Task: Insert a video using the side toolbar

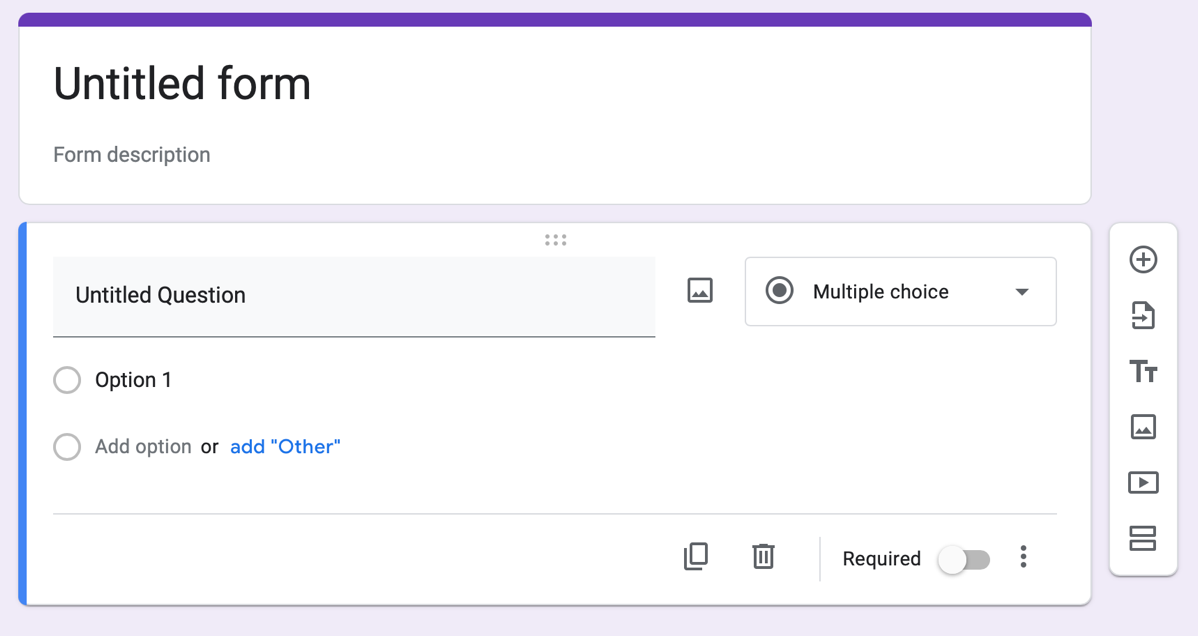Action: coord(1143,483)
